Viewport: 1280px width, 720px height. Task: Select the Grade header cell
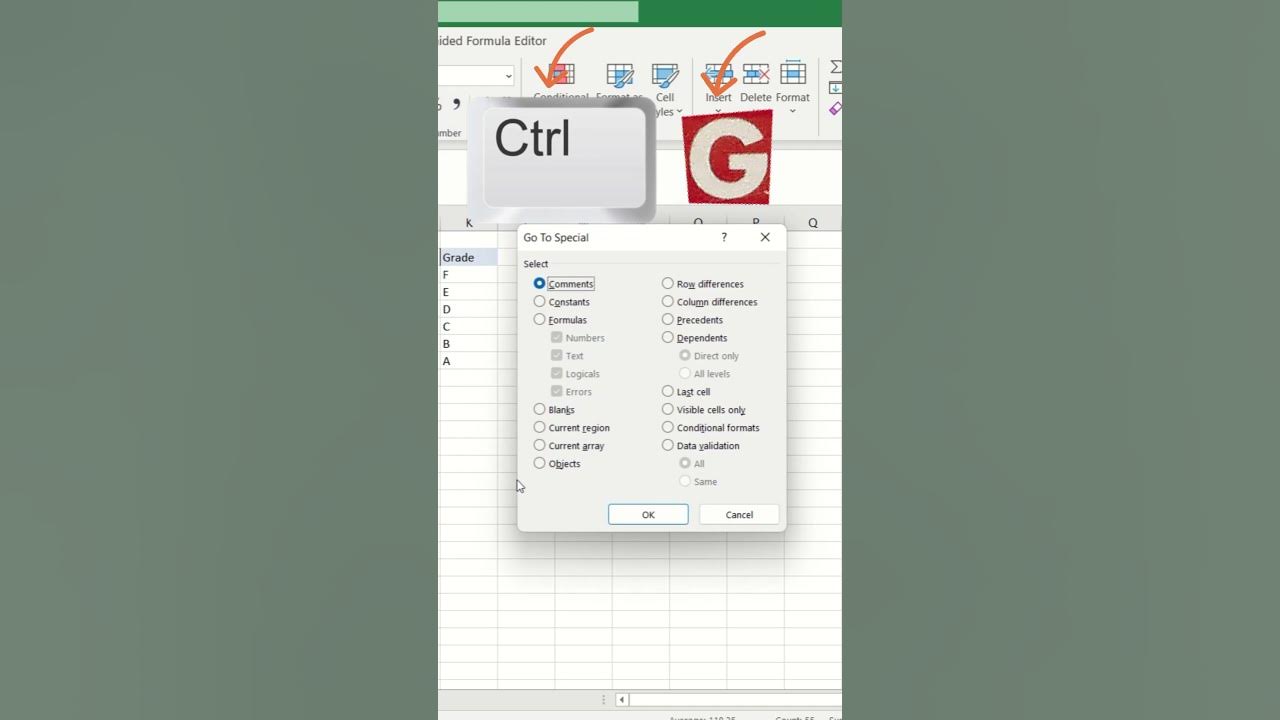pyautogui.click(x=469, y=257)
